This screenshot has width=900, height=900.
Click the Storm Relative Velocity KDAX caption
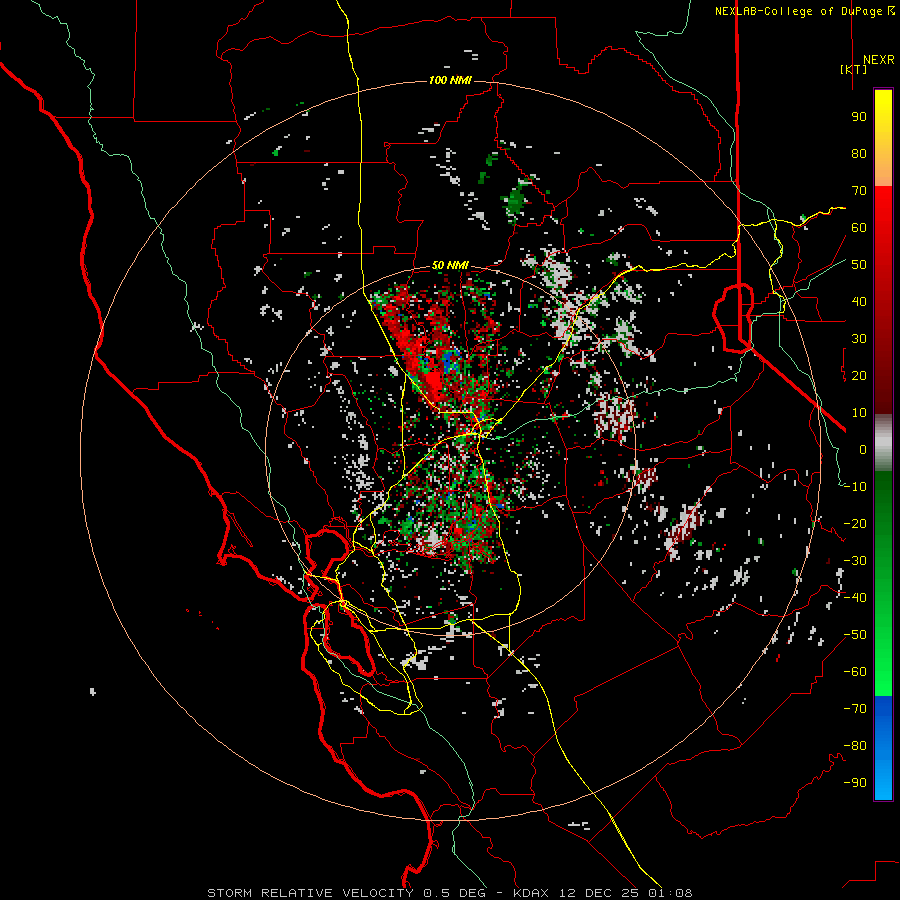click(450, 893)
